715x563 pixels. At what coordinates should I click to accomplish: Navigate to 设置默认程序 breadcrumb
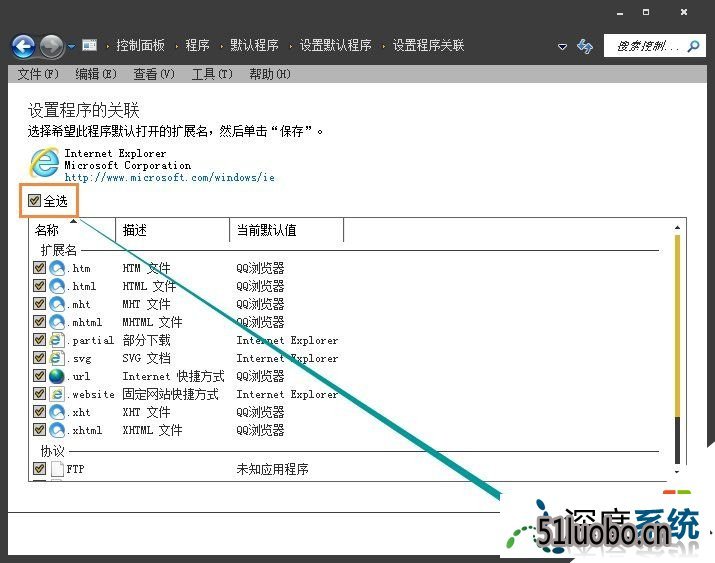click(335, 46)
